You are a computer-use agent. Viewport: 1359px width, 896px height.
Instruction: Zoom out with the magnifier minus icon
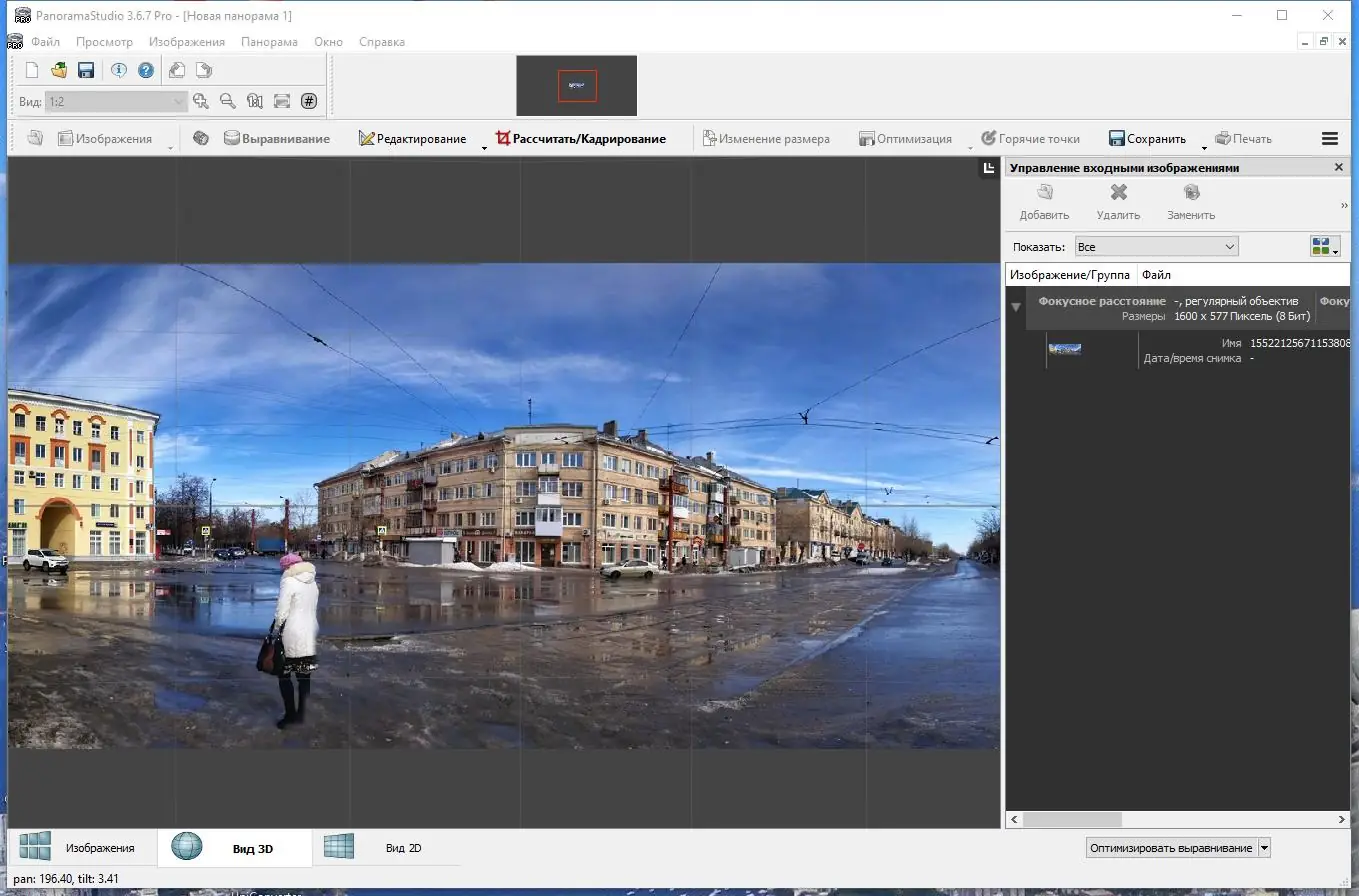[x=228, y=101]
